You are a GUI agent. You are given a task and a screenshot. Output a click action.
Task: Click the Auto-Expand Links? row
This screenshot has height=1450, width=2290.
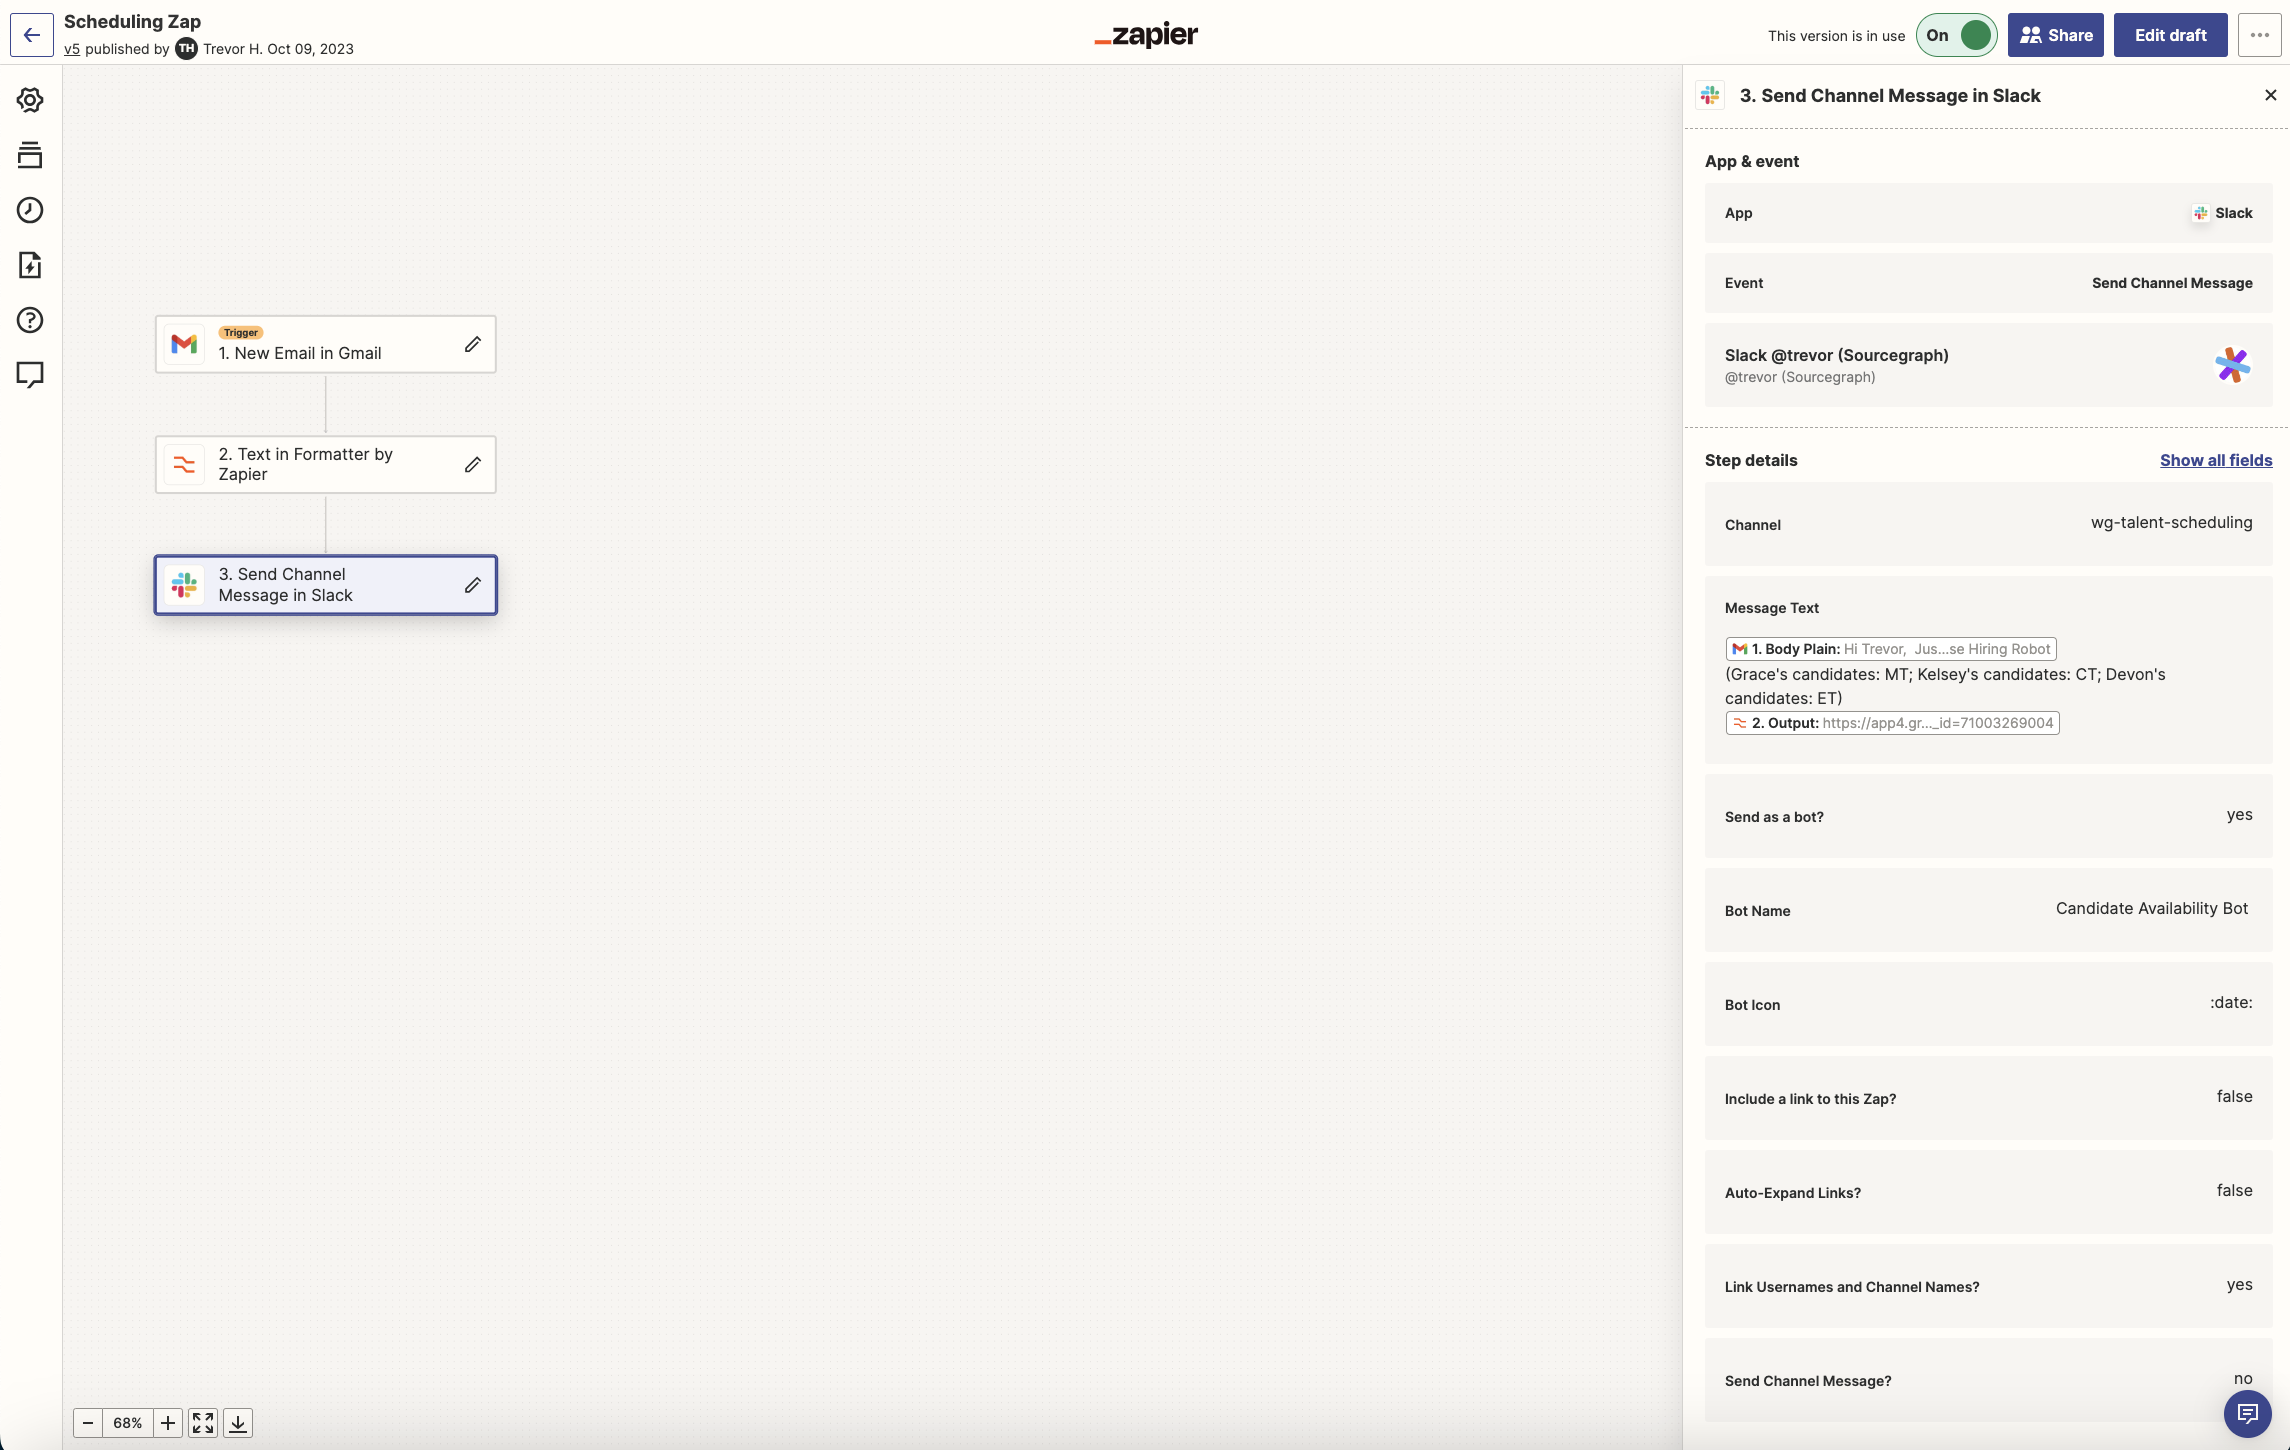1988,1192
